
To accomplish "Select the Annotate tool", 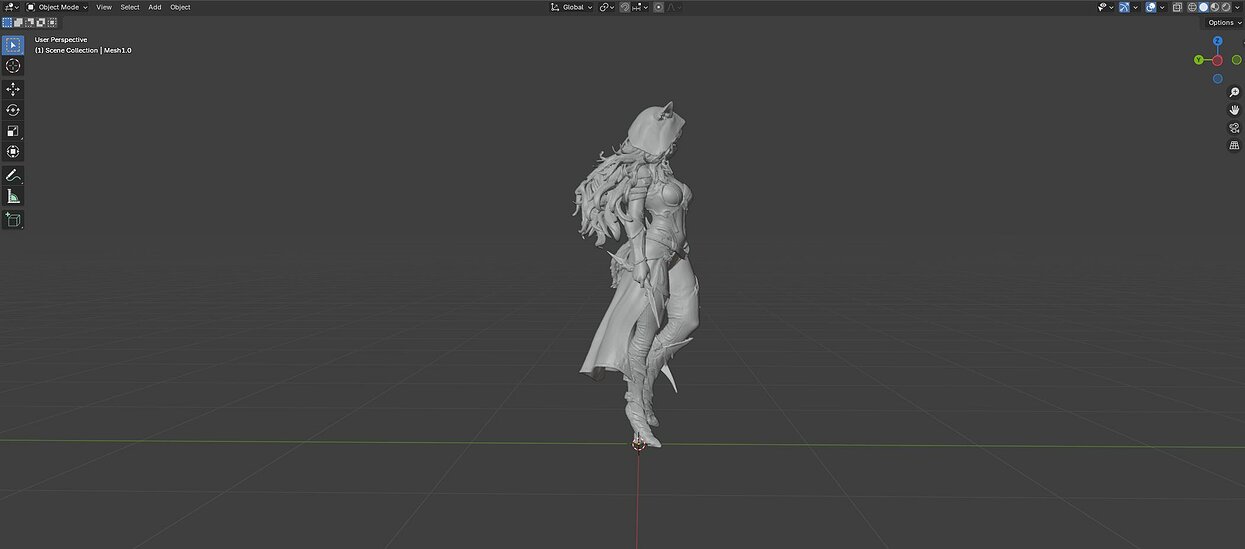I will click(x=12, y=175).
